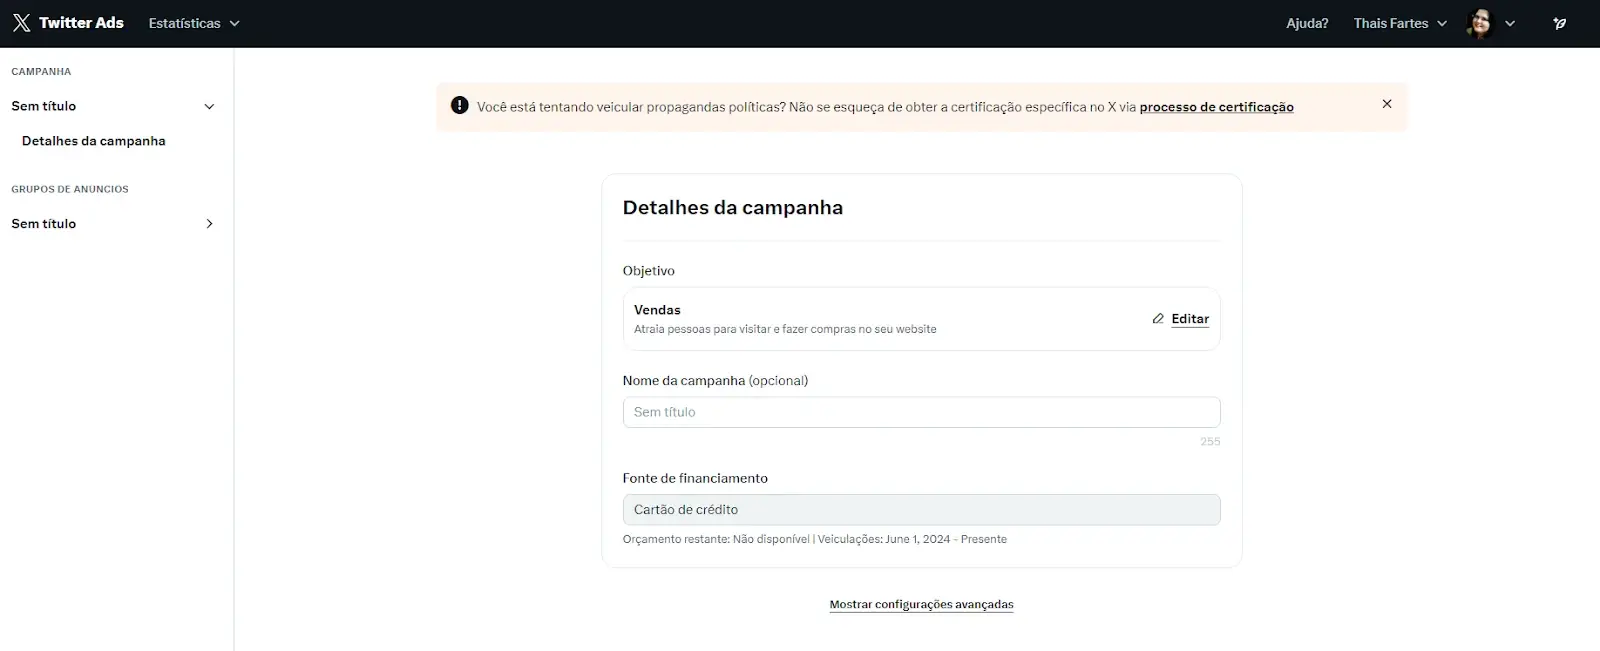This screenshot has width=1600, height=651.
Task: Click the Detalhes da campanha heading
Action: point(732,208)
